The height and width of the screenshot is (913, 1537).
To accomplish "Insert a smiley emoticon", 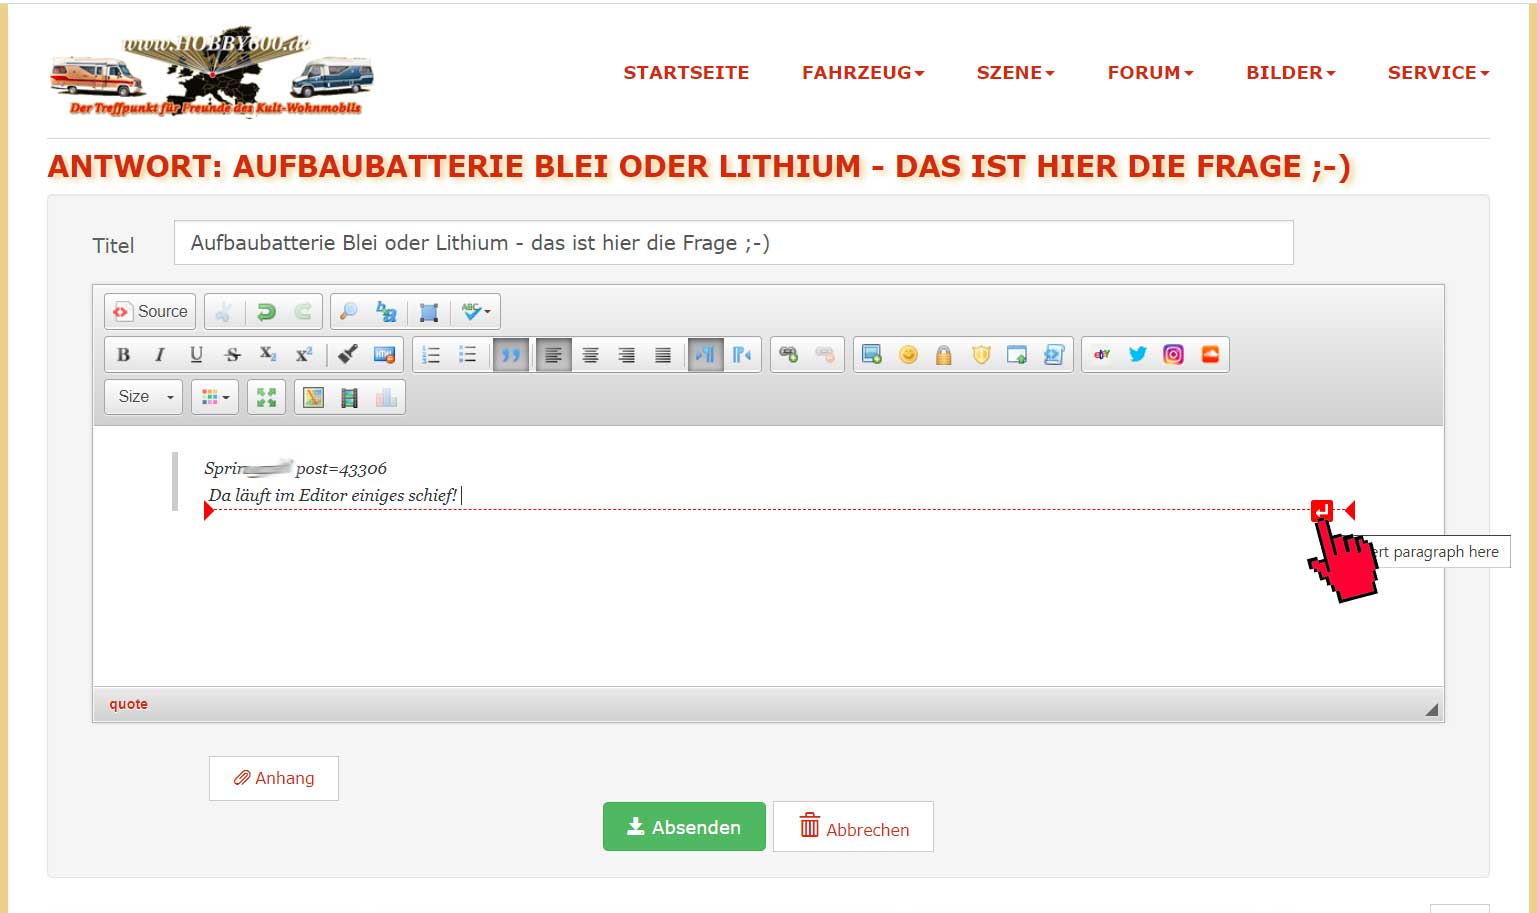I will click(x=908, y=355).
